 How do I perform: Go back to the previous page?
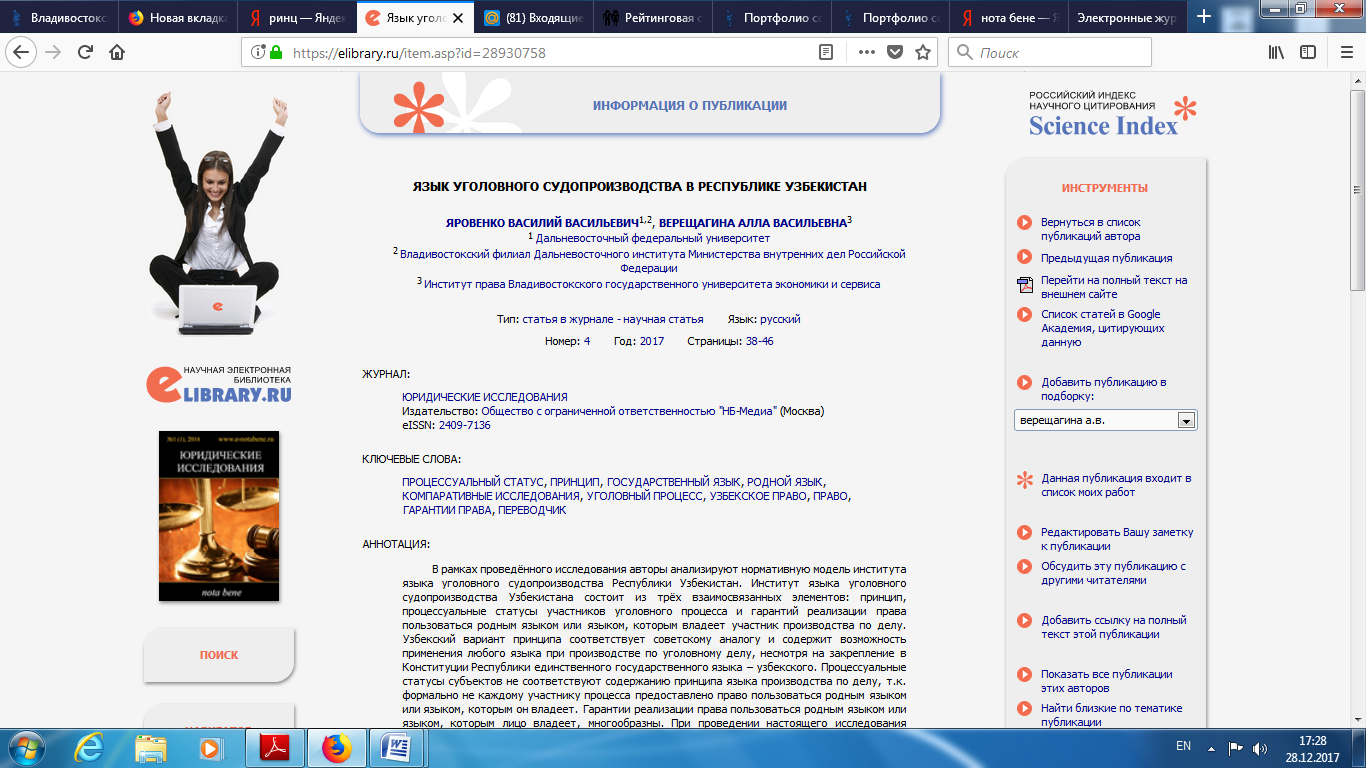coord(23,52)
